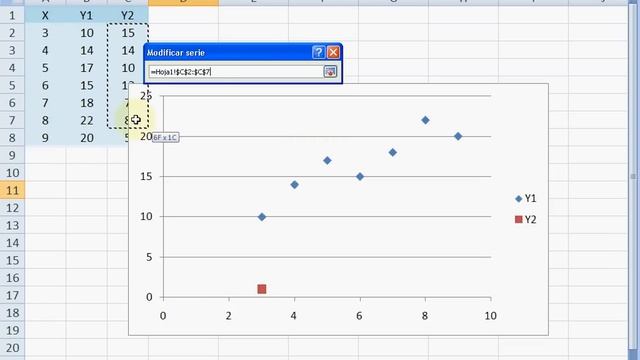Click the Y1 diamond marker at x equals 9

coord(458,136)
